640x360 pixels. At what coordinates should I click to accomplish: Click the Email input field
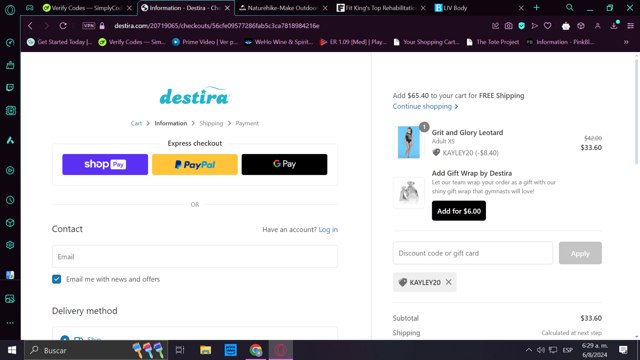195,256
